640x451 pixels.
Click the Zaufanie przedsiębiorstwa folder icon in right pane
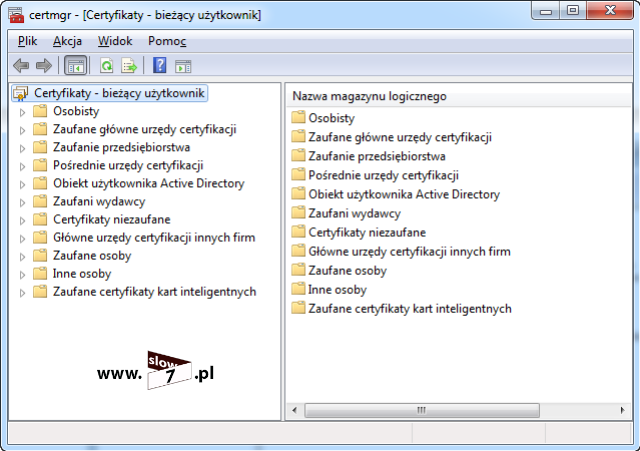298,156
